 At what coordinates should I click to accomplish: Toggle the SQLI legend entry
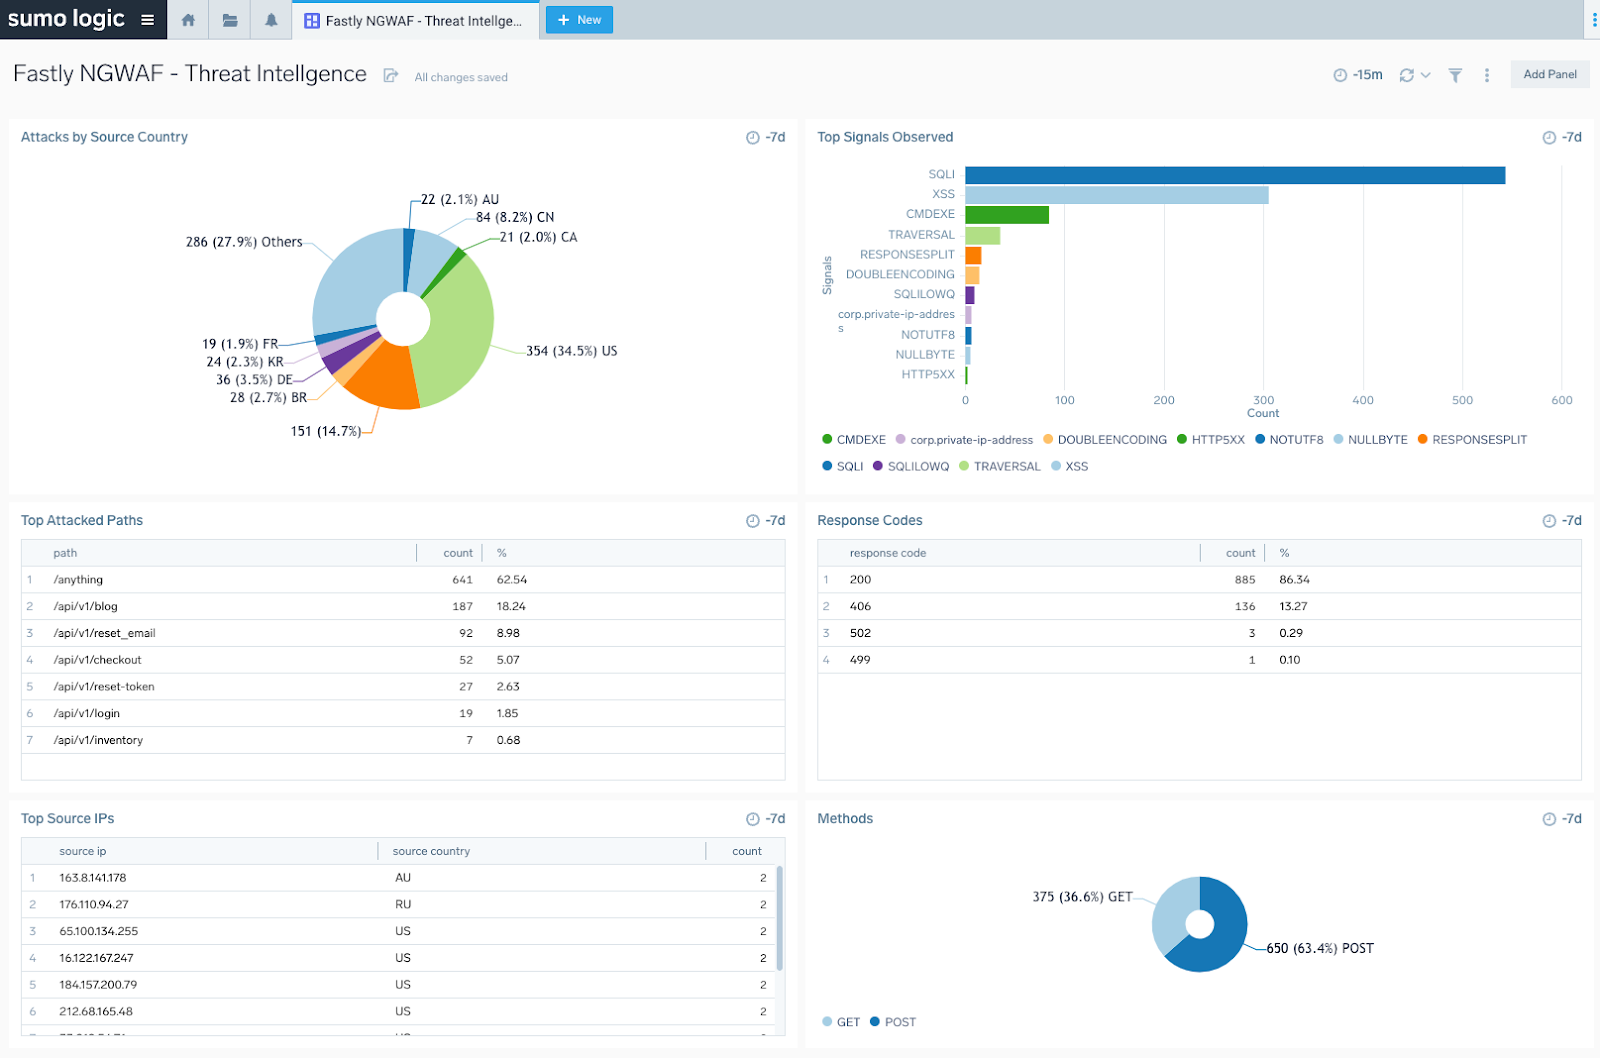click(849, 466)
